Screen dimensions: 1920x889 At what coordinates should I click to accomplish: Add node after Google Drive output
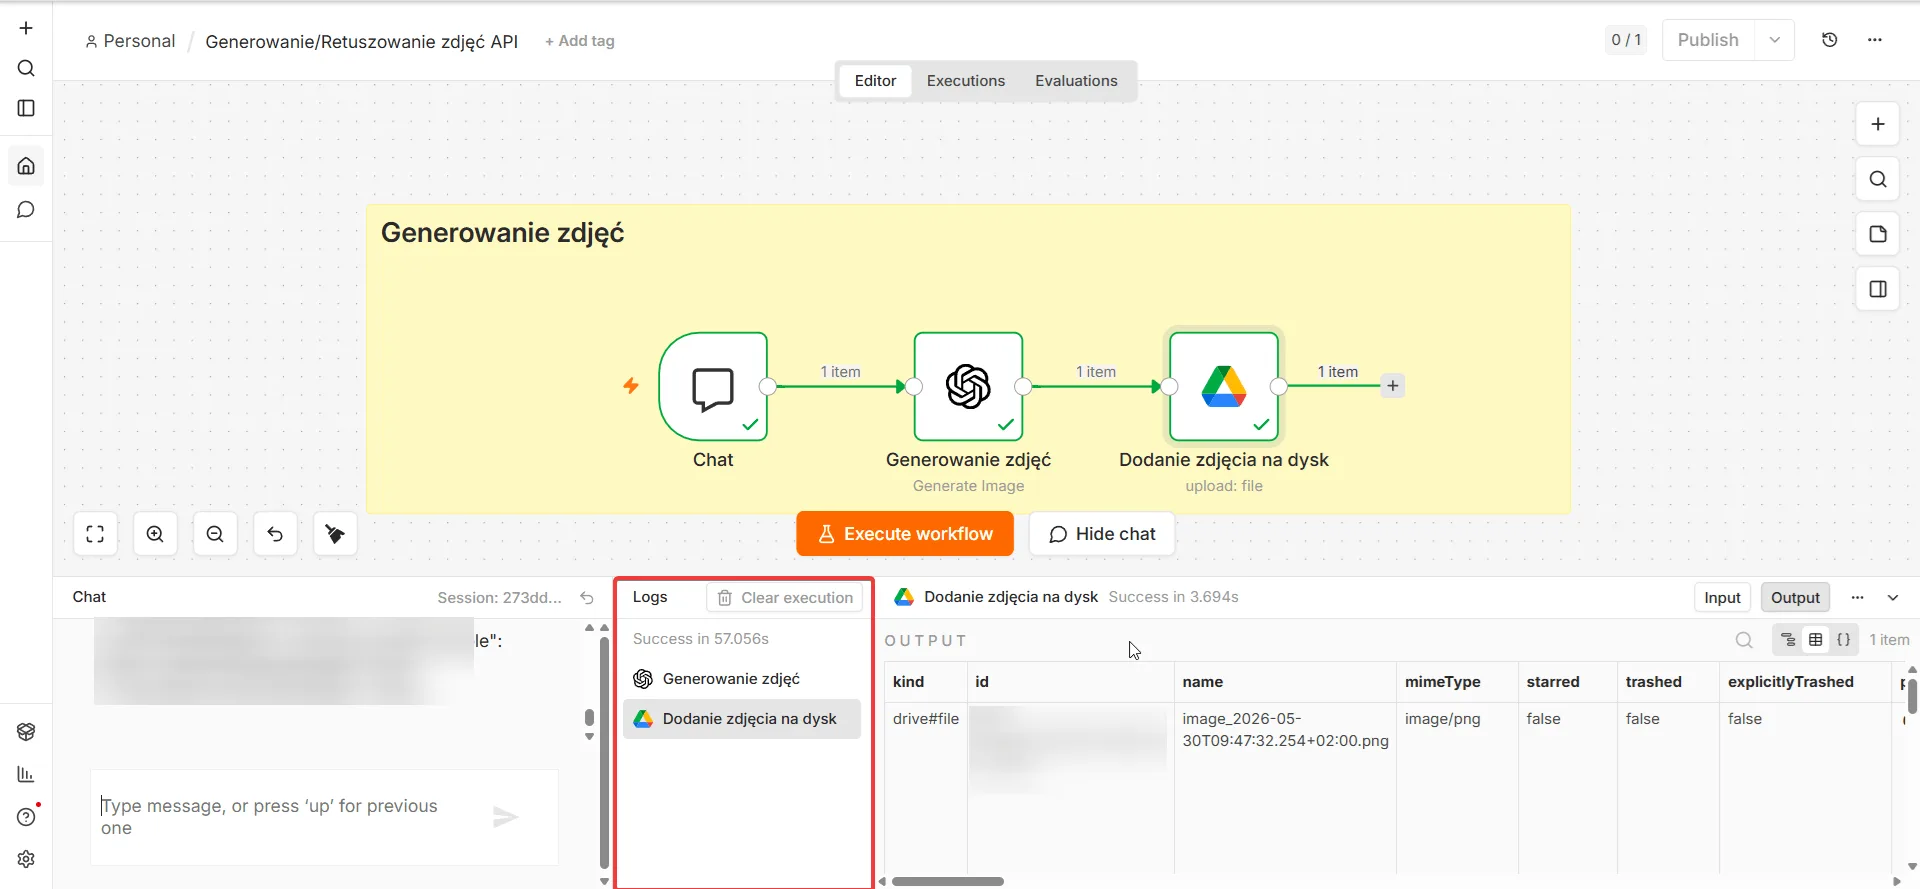(x=1393, y=386)
